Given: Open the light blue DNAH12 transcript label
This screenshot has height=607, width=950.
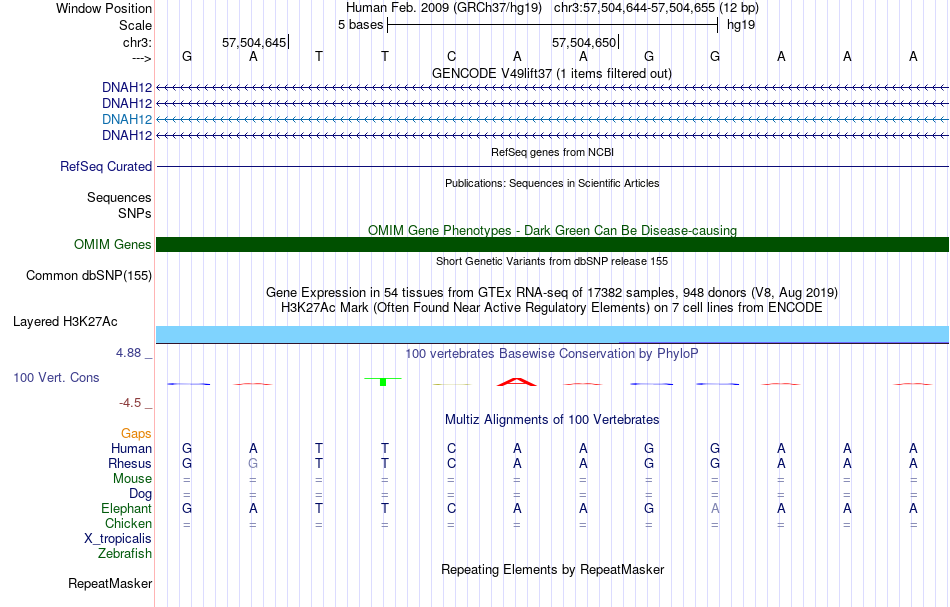Looking at the screenshot, I should tap(127, 119).
